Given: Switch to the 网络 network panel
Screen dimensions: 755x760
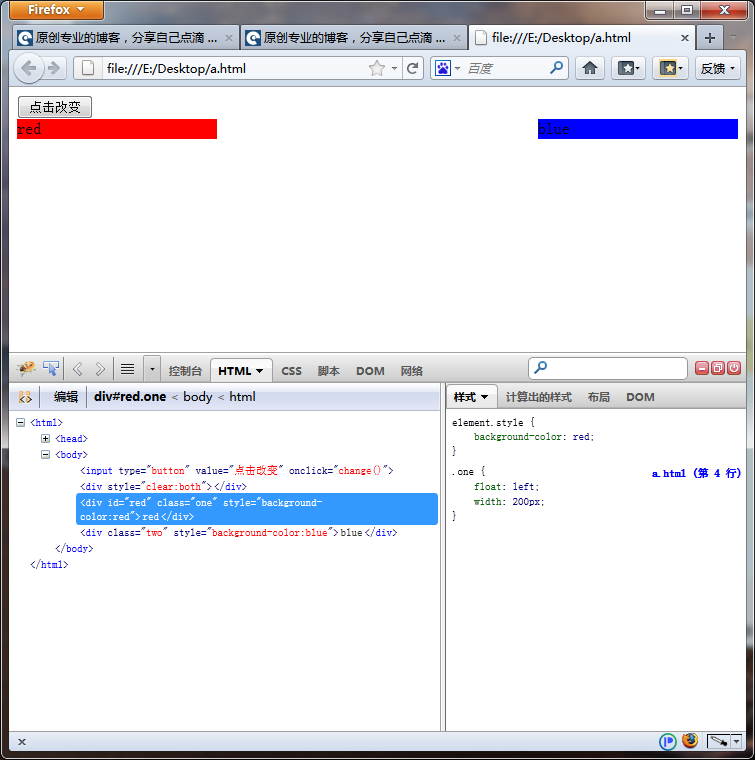Looking at the screenshot, I should (x=411, y=371).
